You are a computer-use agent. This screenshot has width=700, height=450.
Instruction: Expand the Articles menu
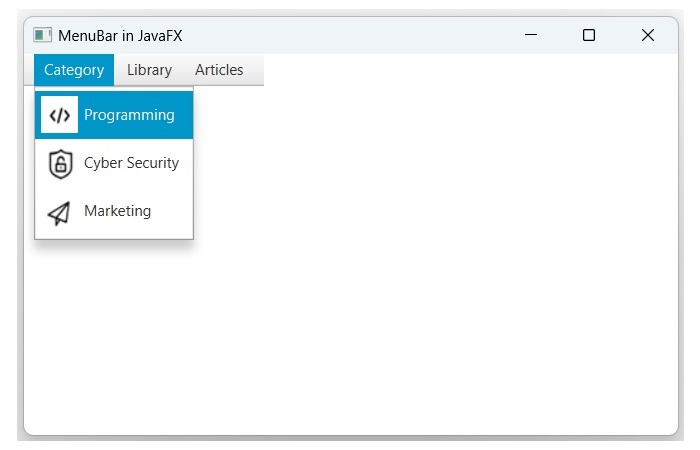(219, 70)
